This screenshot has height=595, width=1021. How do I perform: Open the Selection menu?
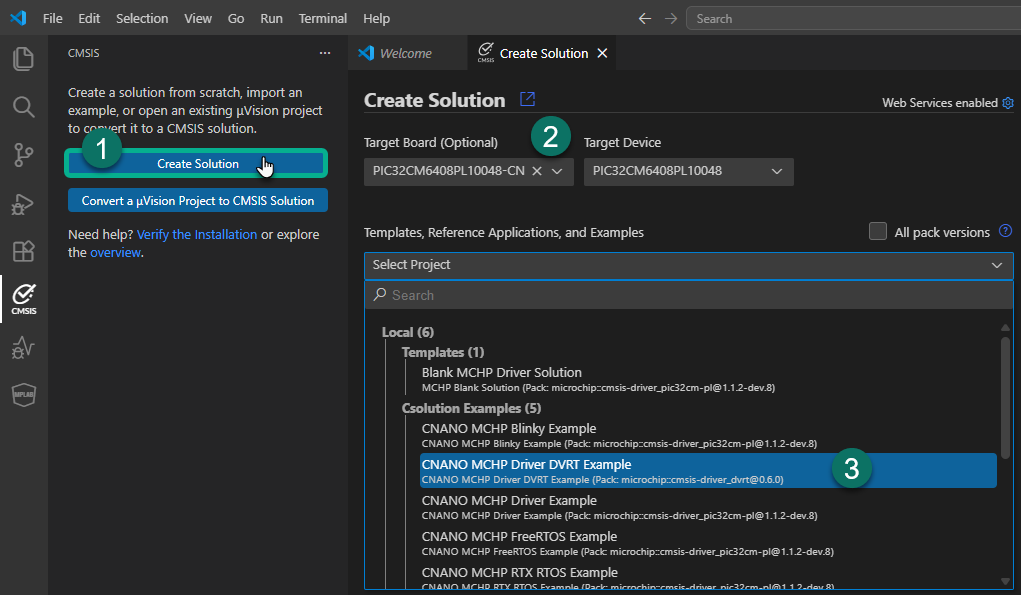(142, 18)
